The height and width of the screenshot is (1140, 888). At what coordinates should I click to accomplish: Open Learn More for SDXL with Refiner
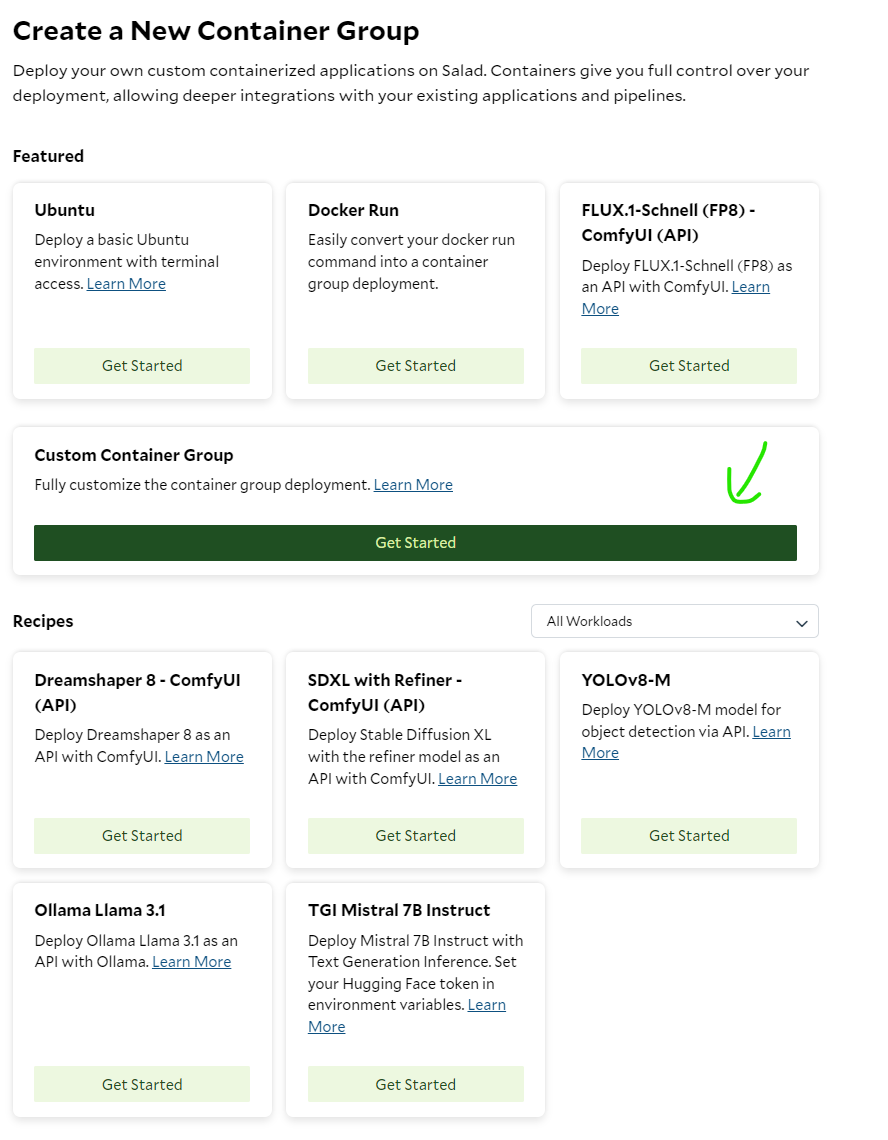pyautogui.click(x=478, y=778)
